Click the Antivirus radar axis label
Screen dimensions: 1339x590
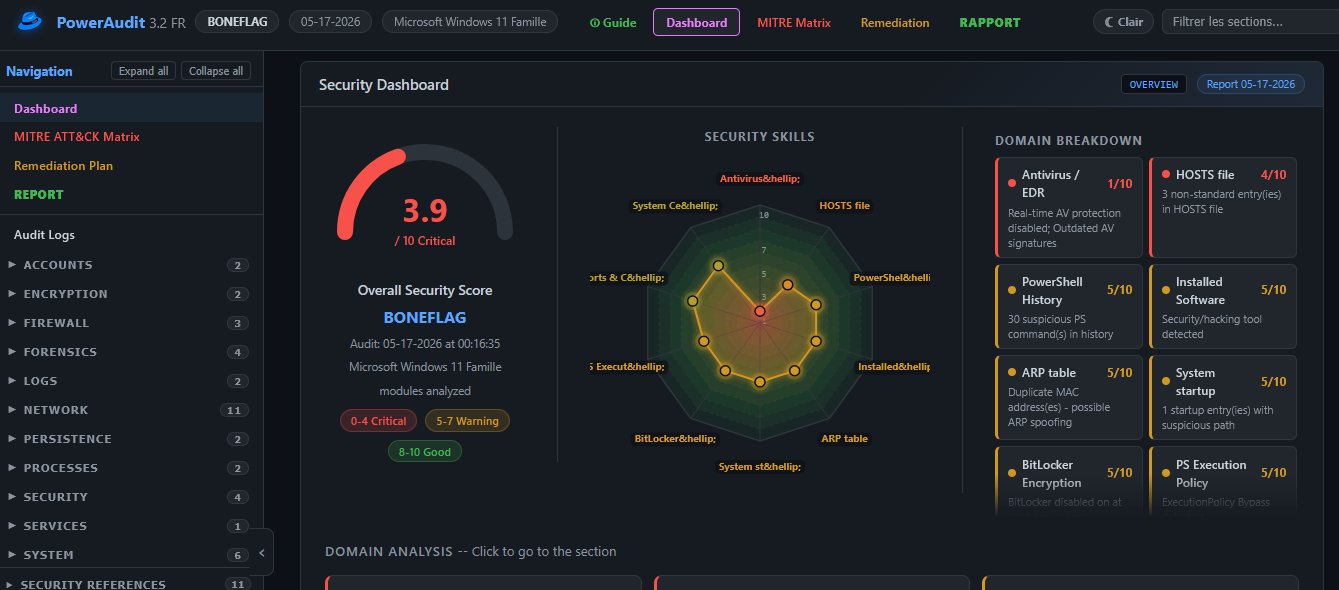click(760, 179)
